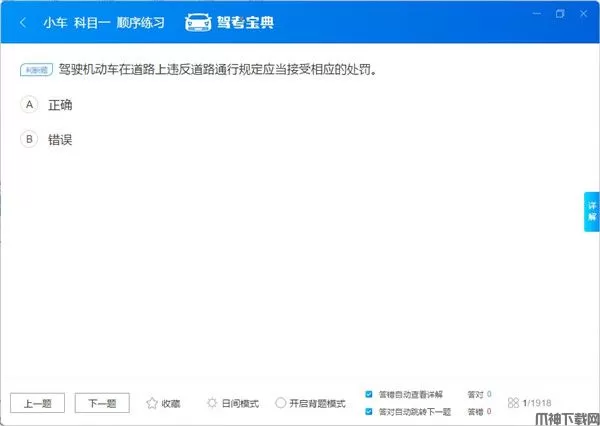Click the 判断题 question type tag
Image resolution: width=600 pixels, height=426 pixels.
point(36,70)
